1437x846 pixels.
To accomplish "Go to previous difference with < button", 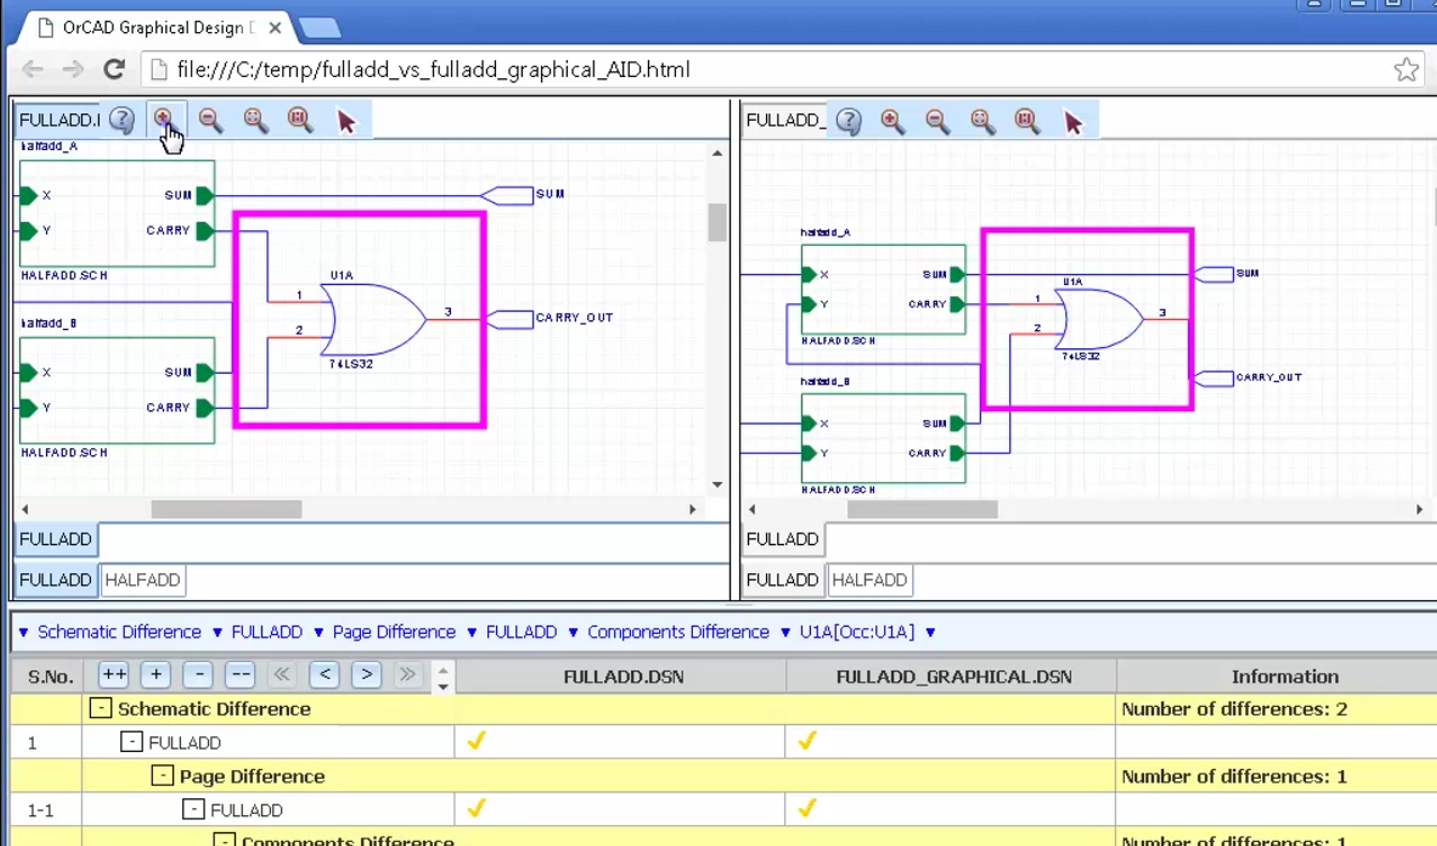I will [324, 674].
